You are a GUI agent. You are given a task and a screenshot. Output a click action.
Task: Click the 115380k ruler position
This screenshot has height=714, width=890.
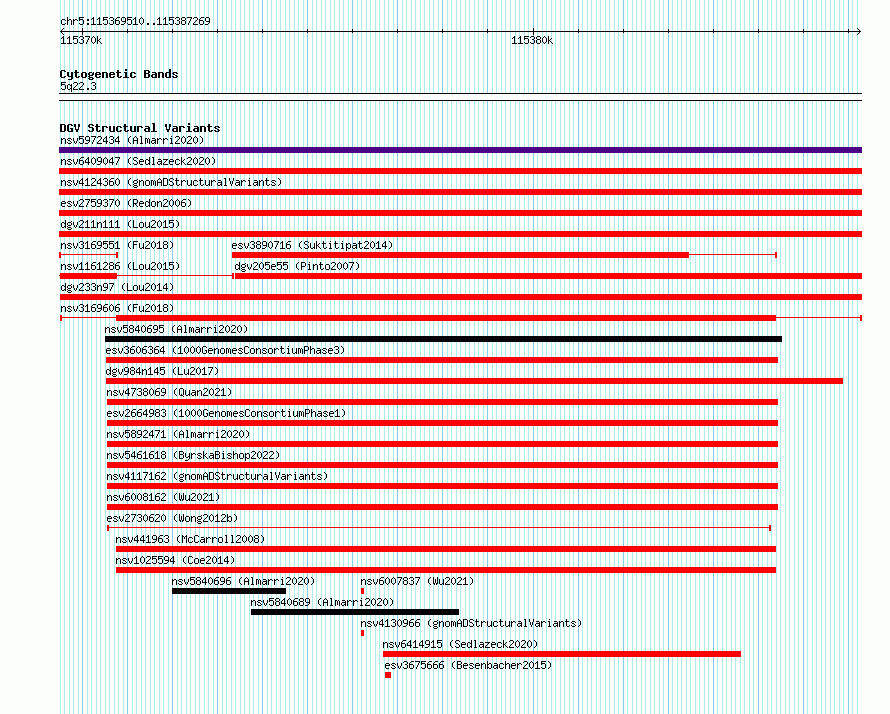pos(532,40)
